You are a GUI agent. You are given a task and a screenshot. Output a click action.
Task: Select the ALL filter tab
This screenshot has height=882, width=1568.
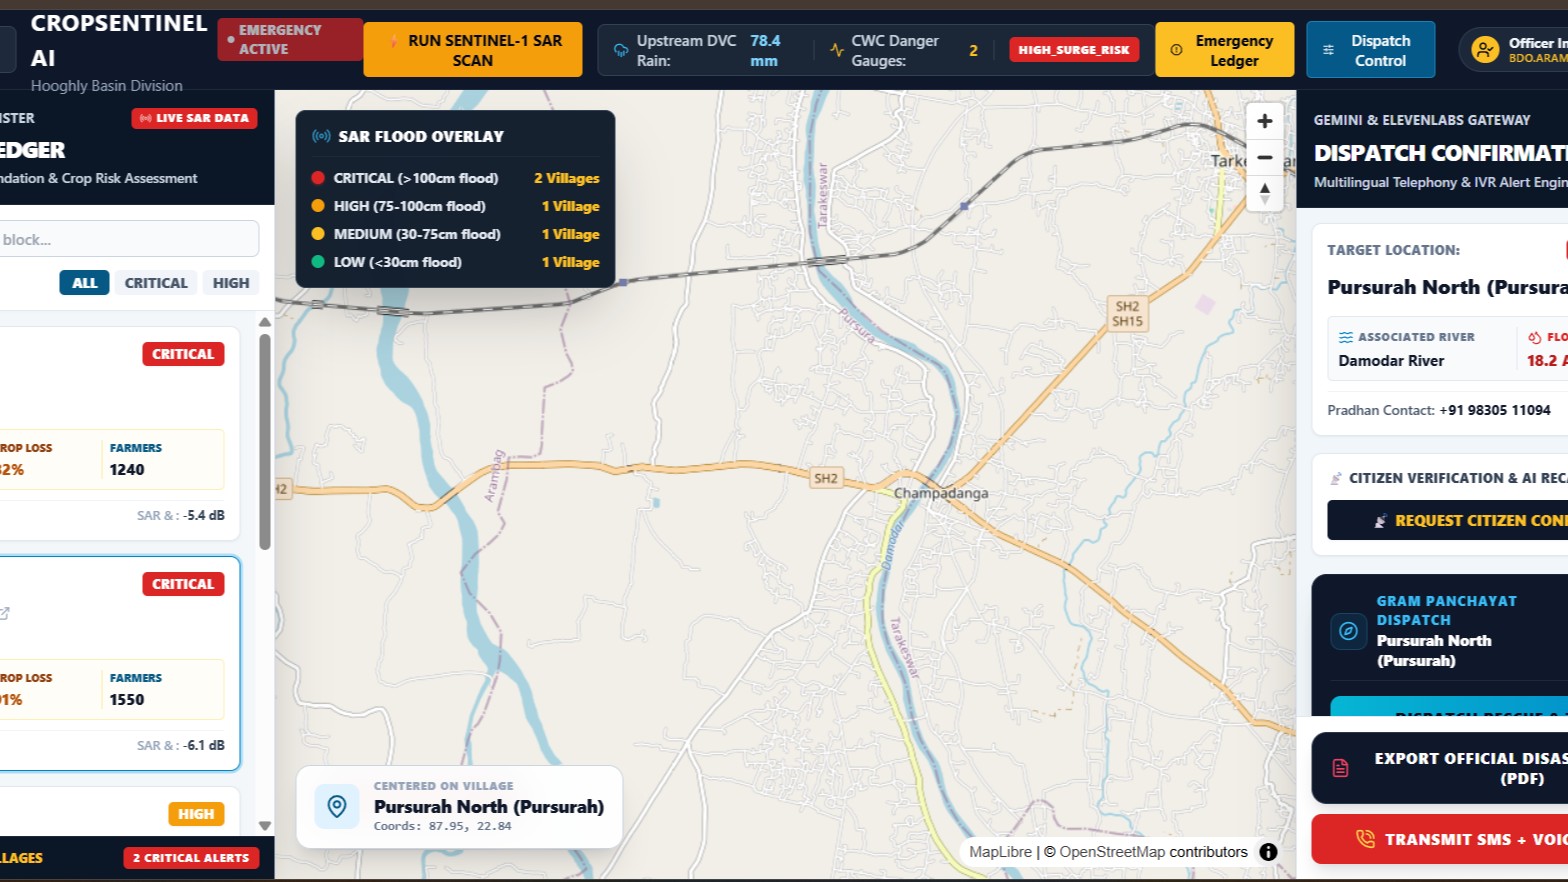click(84, 283)
